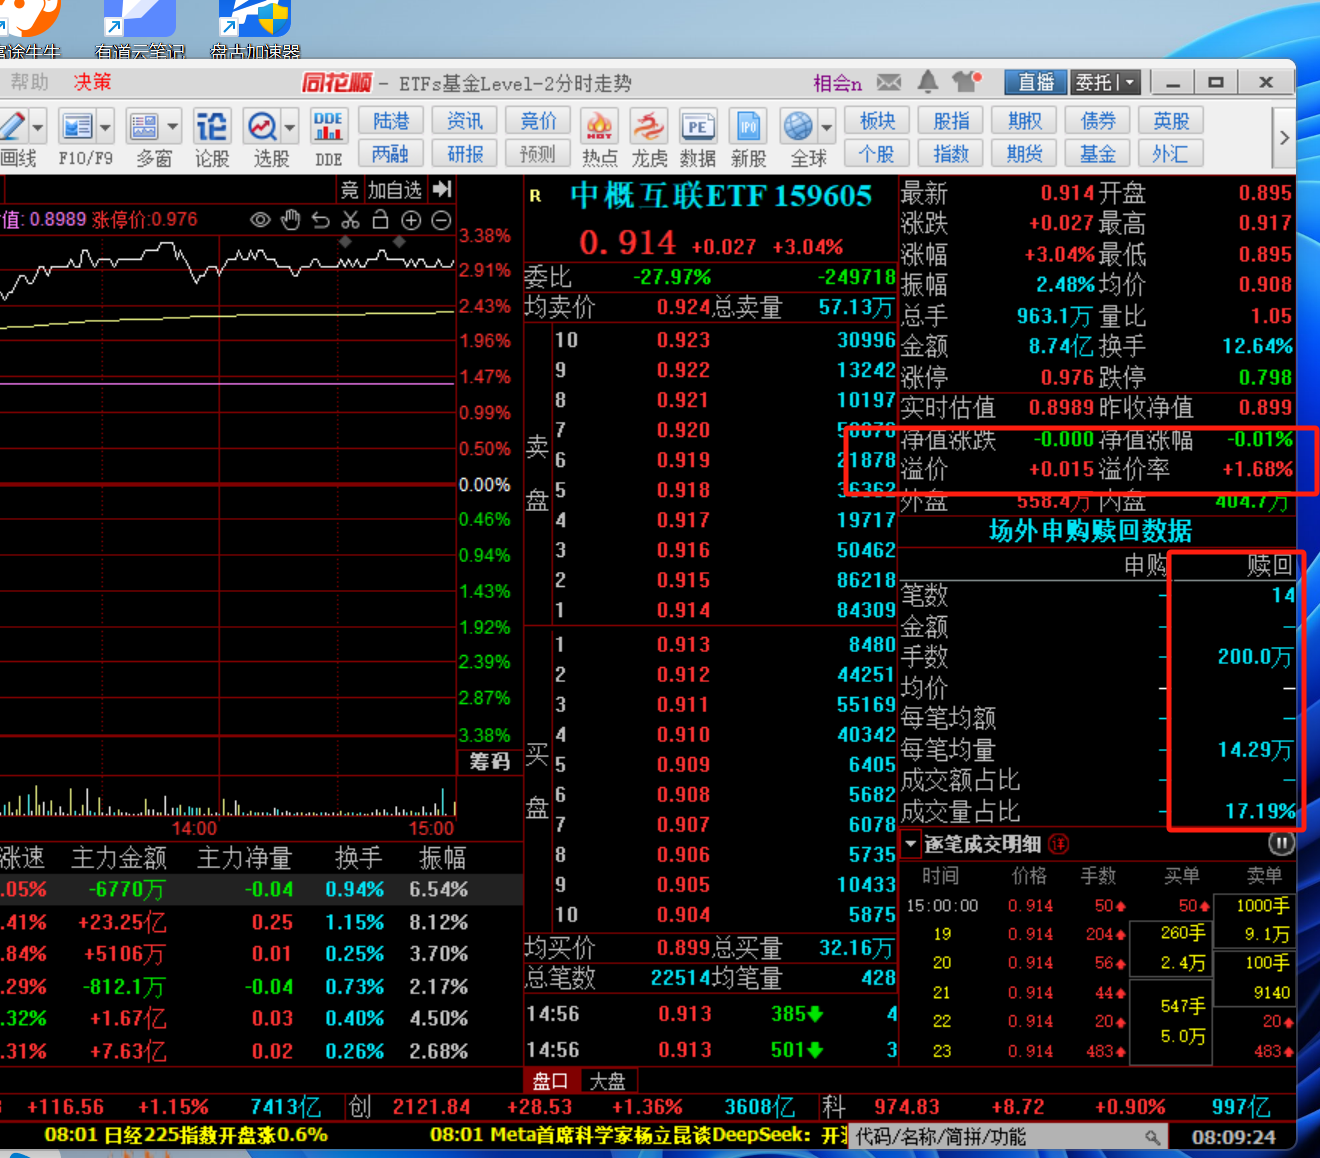The height and width of the screenshot is (1158, 1320).
Task: Select the scissors tool above chart
Action: point(350,220)
